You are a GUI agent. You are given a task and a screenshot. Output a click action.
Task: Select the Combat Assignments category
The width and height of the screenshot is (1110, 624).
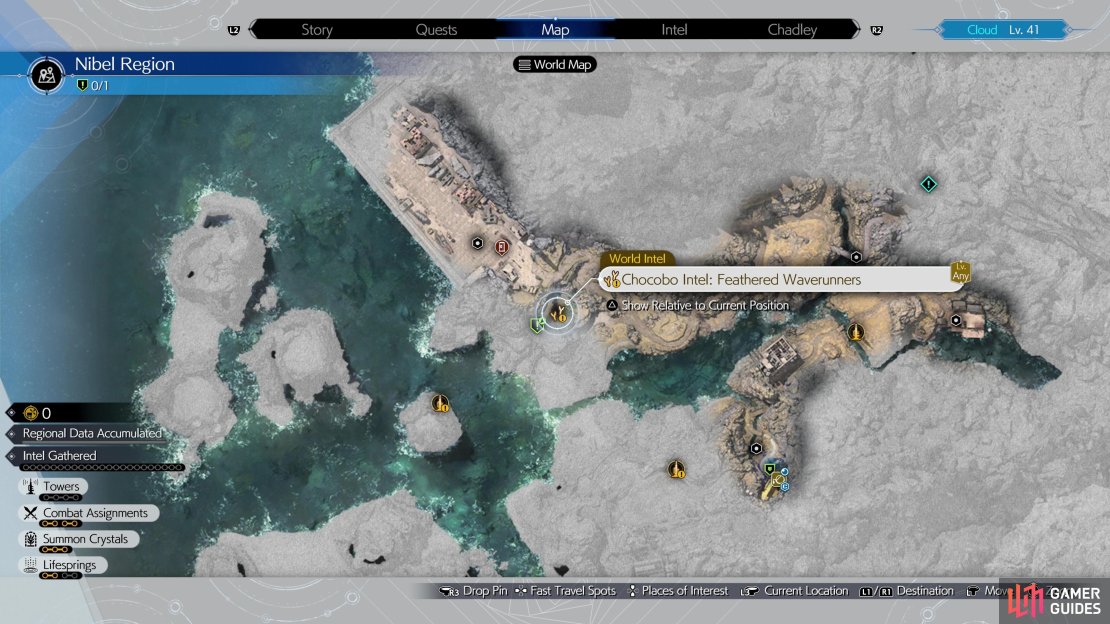pos(89,513)
